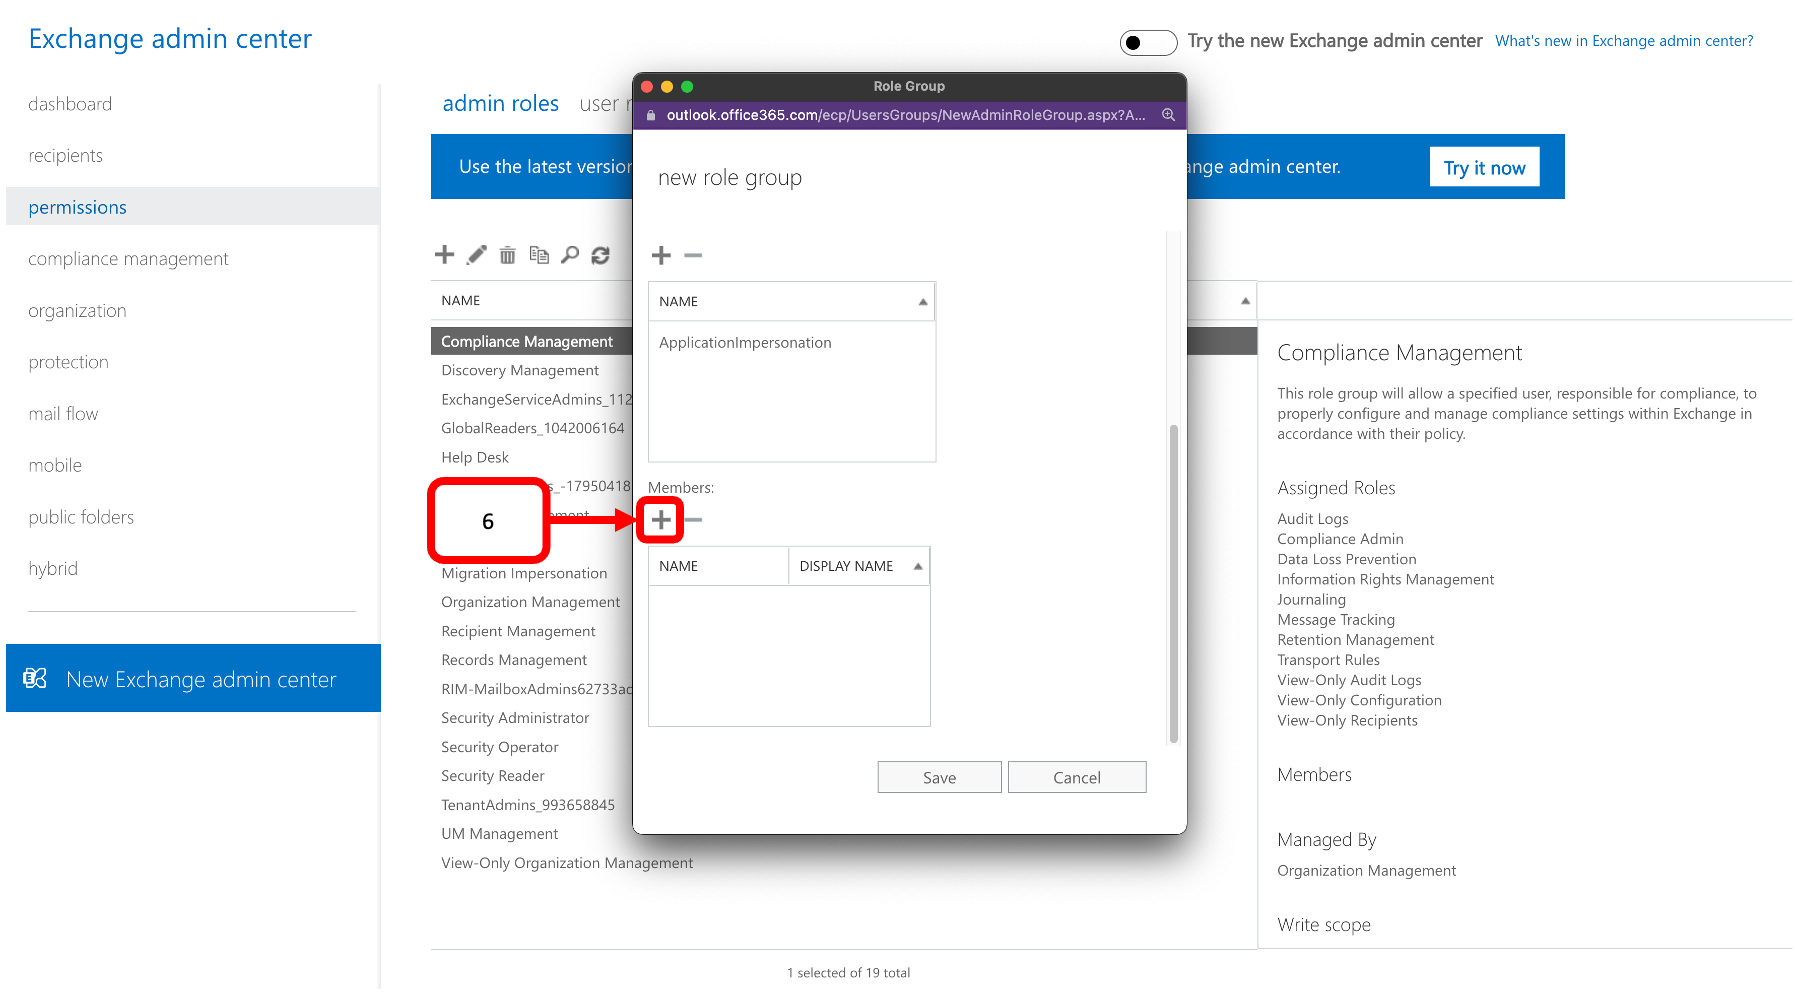1794x998 pixels.
Task: Click the pencil edit icon in toolbar
Action: (x=477, y=255)
